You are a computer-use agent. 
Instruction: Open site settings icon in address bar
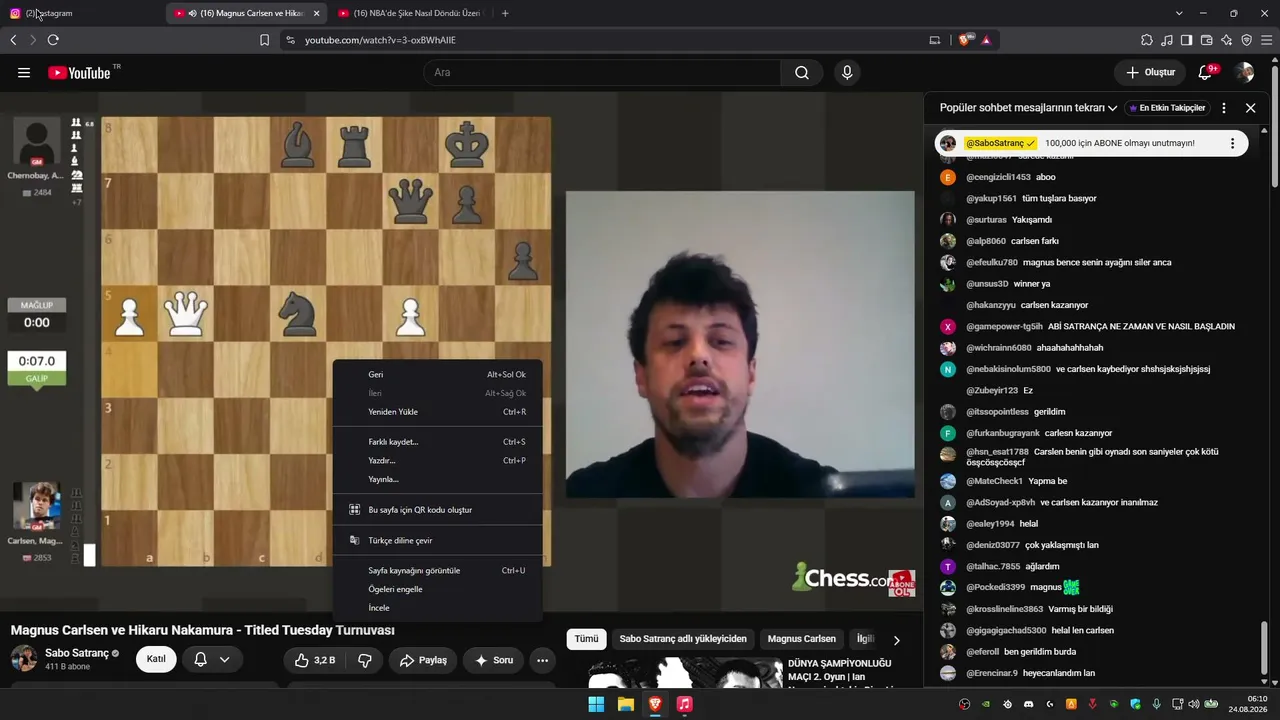pos(290,40)
